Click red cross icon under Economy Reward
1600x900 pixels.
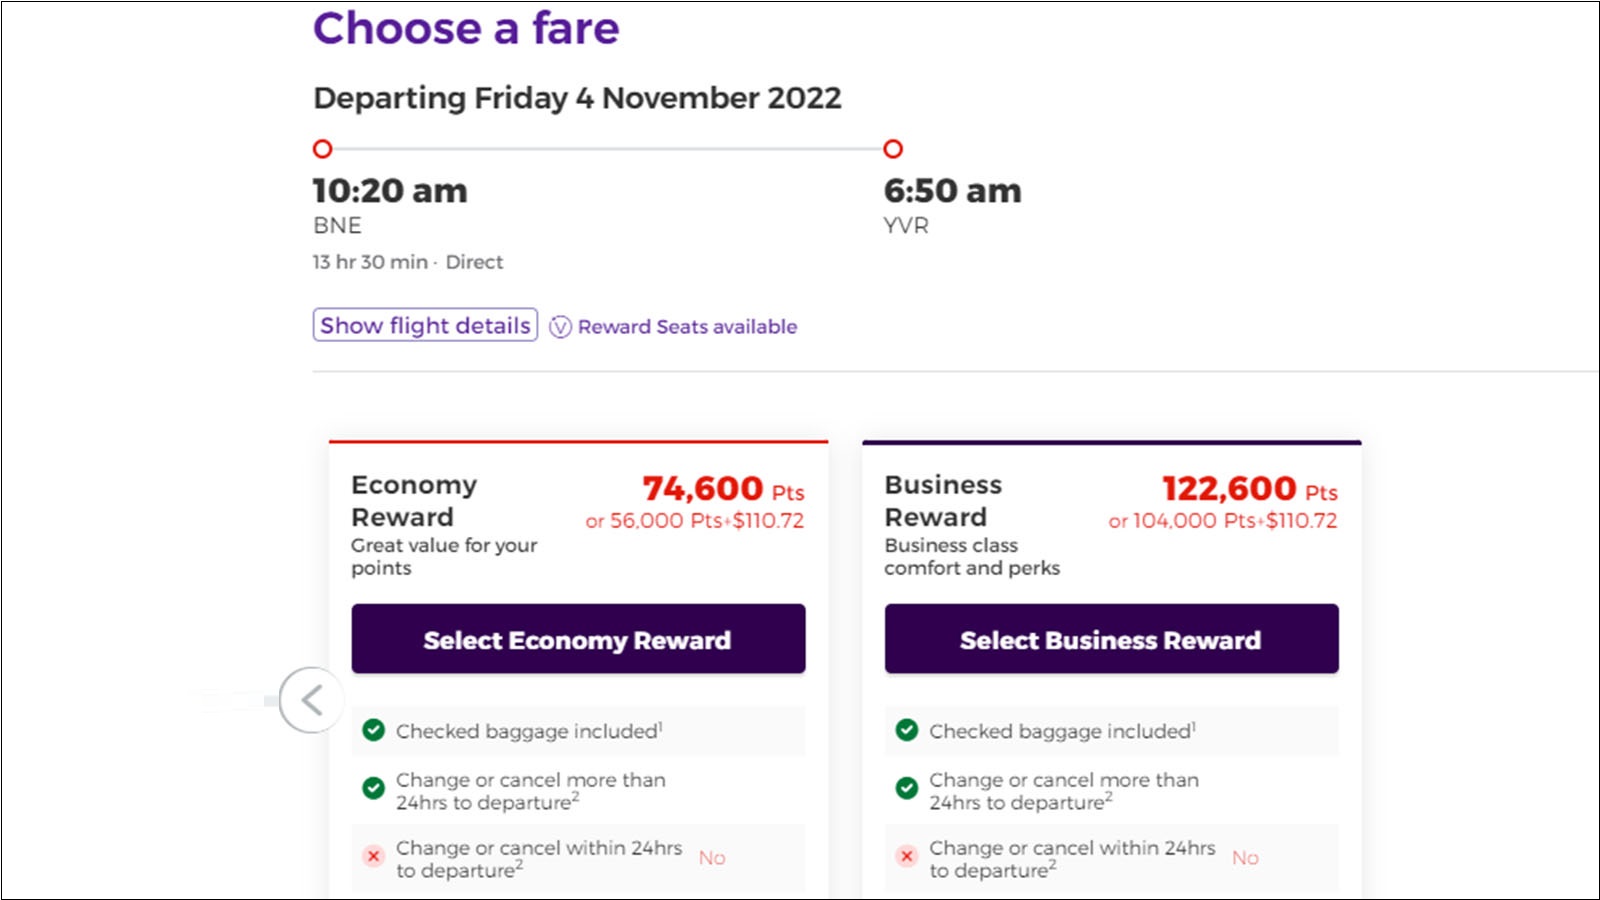pyautogui.click(x=374, y=856)
